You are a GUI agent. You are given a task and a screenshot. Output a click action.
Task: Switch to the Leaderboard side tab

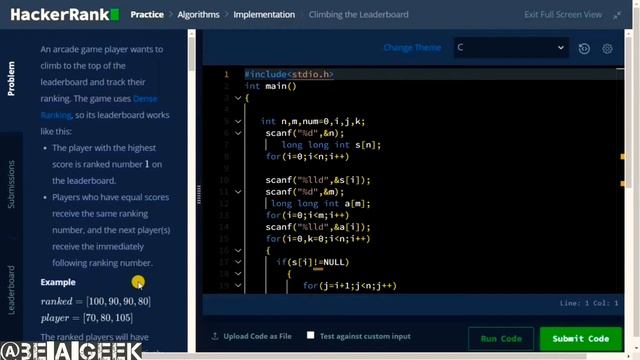click(11, 290)
